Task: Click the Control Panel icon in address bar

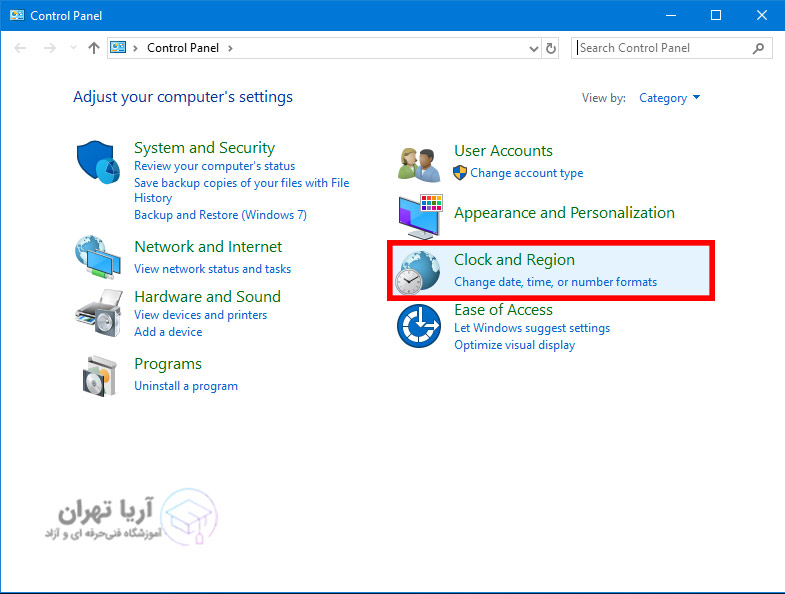Action: pos(118,48)
